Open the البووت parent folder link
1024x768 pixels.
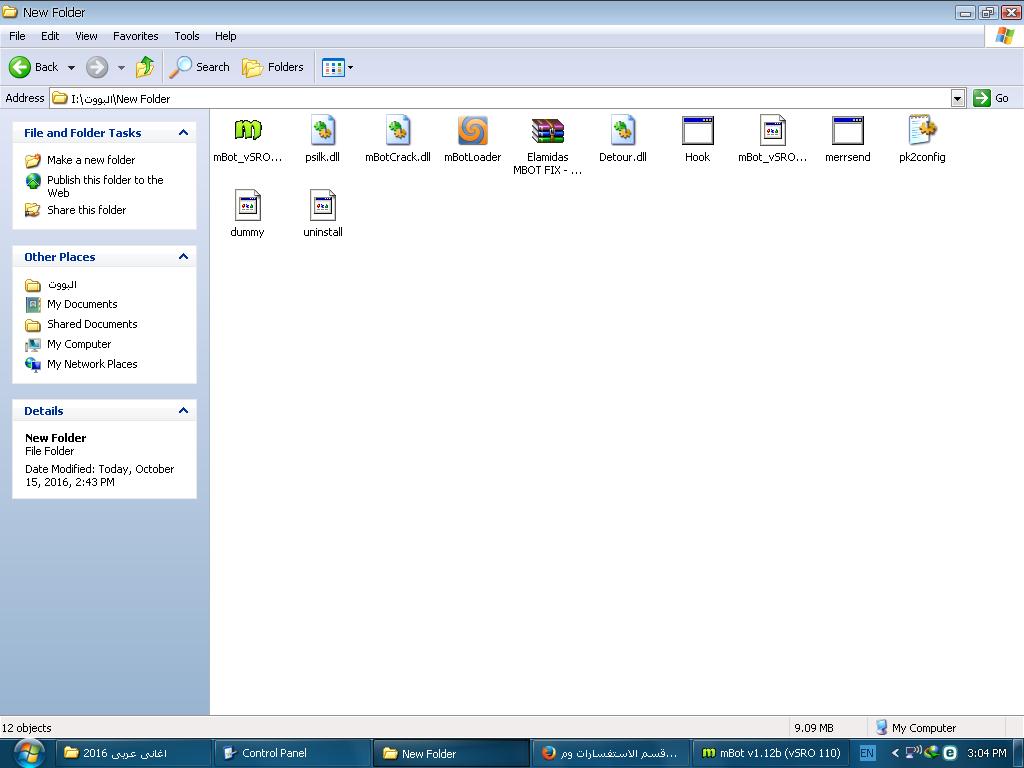(x=62, y=285)
